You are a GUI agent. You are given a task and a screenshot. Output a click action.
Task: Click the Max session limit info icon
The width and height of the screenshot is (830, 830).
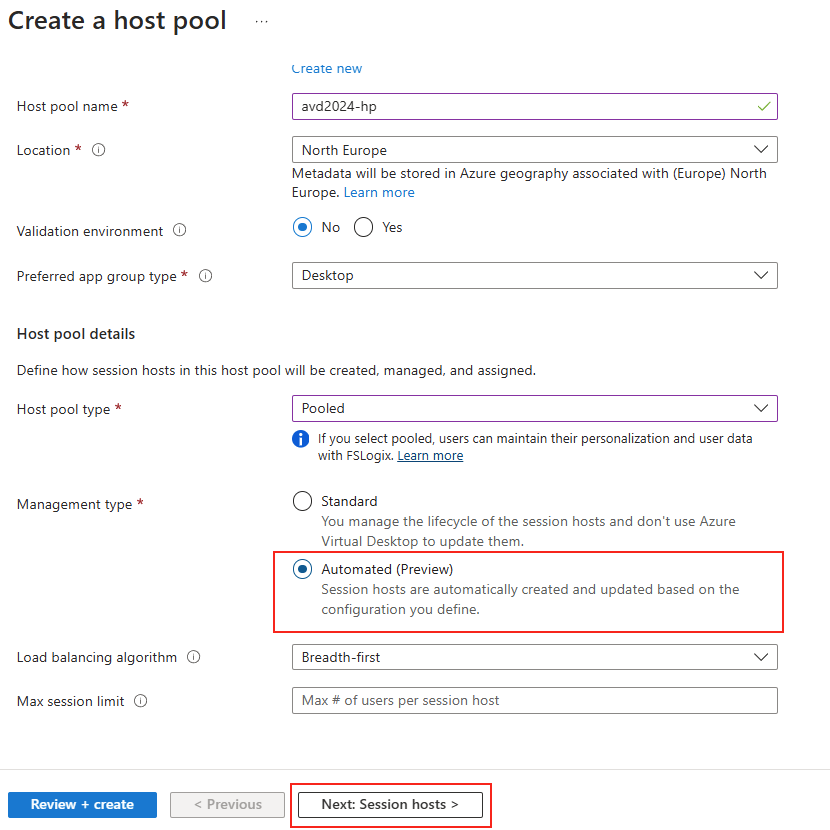(x=140, y=701)
